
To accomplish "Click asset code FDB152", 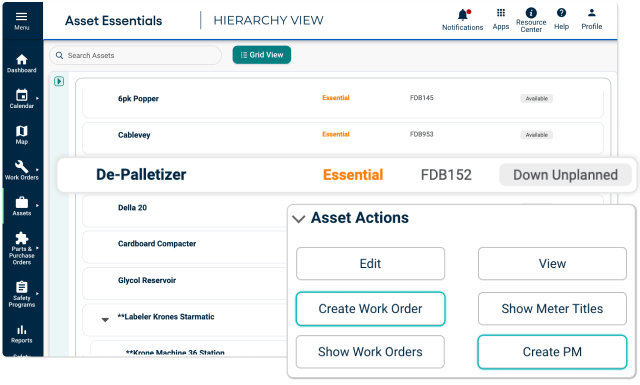I will (x=446, y=175).
